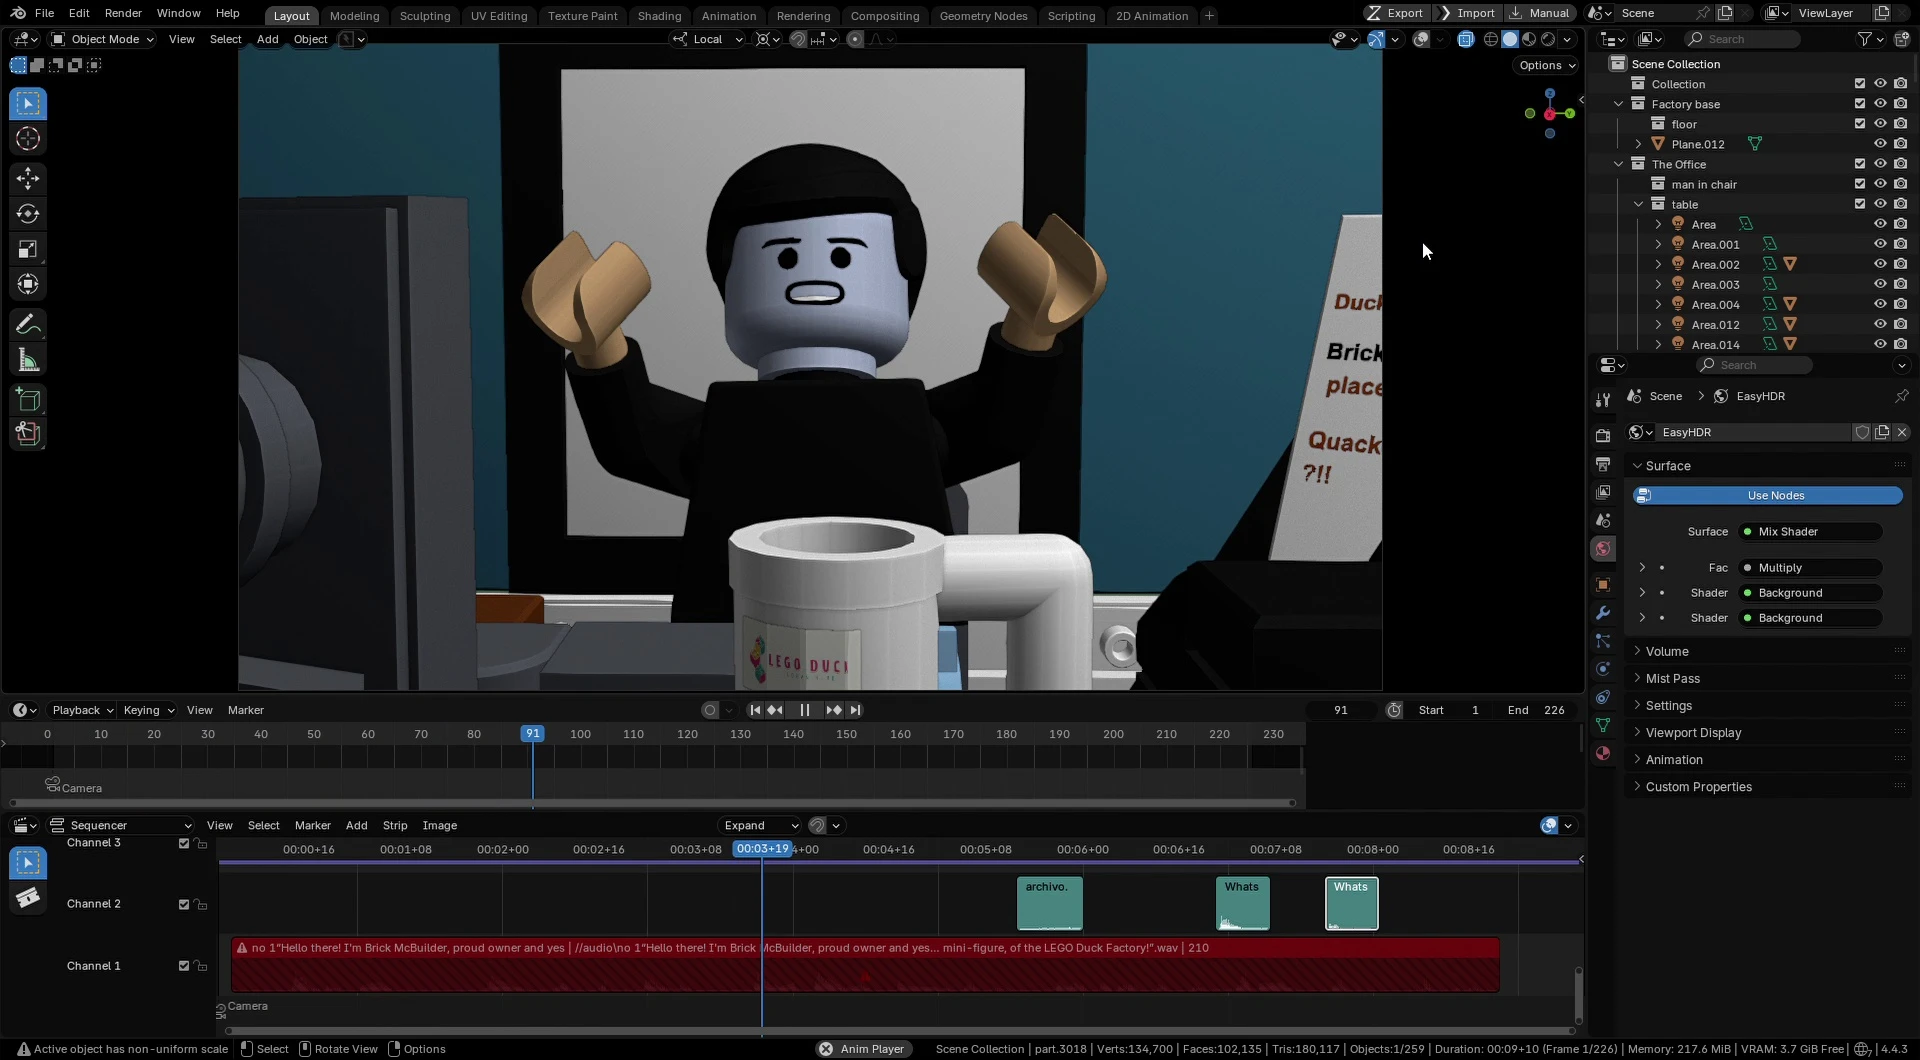Image resolution: width=1920 pixels, height=1060 pixels.
Task: Open viewport Options dropdown
Action: coord(1547,65)
